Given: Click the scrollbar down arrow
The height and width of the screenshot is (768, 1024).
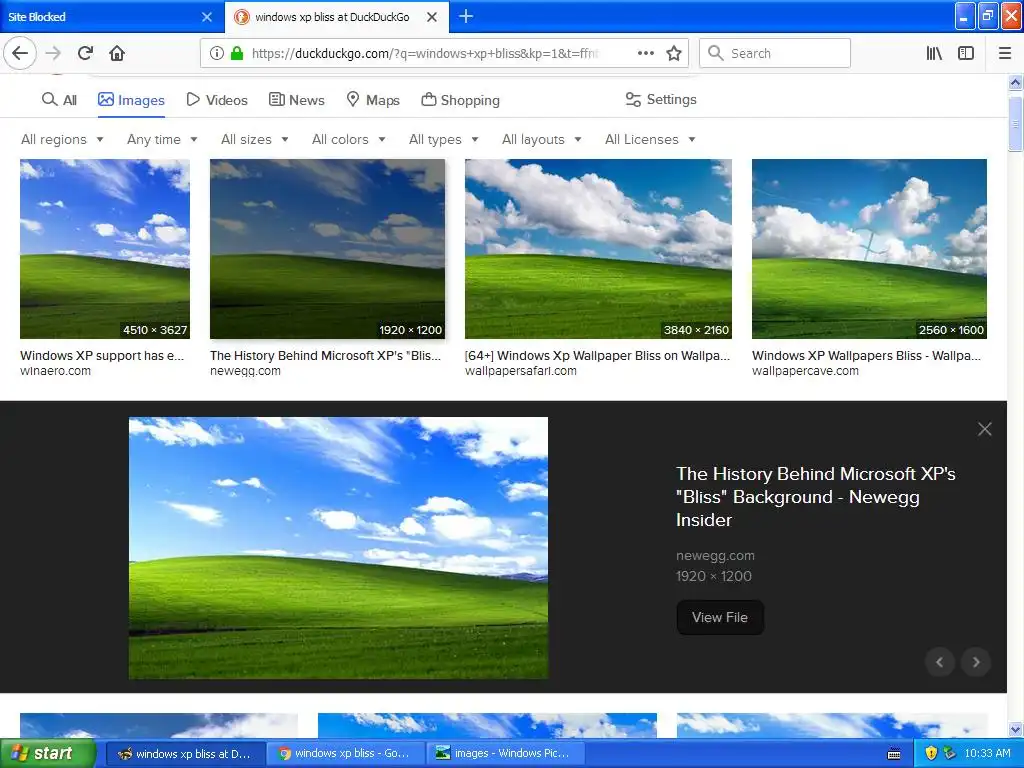Looking at the screenshot, I should pyautogui.click(x=1016, y=729).
